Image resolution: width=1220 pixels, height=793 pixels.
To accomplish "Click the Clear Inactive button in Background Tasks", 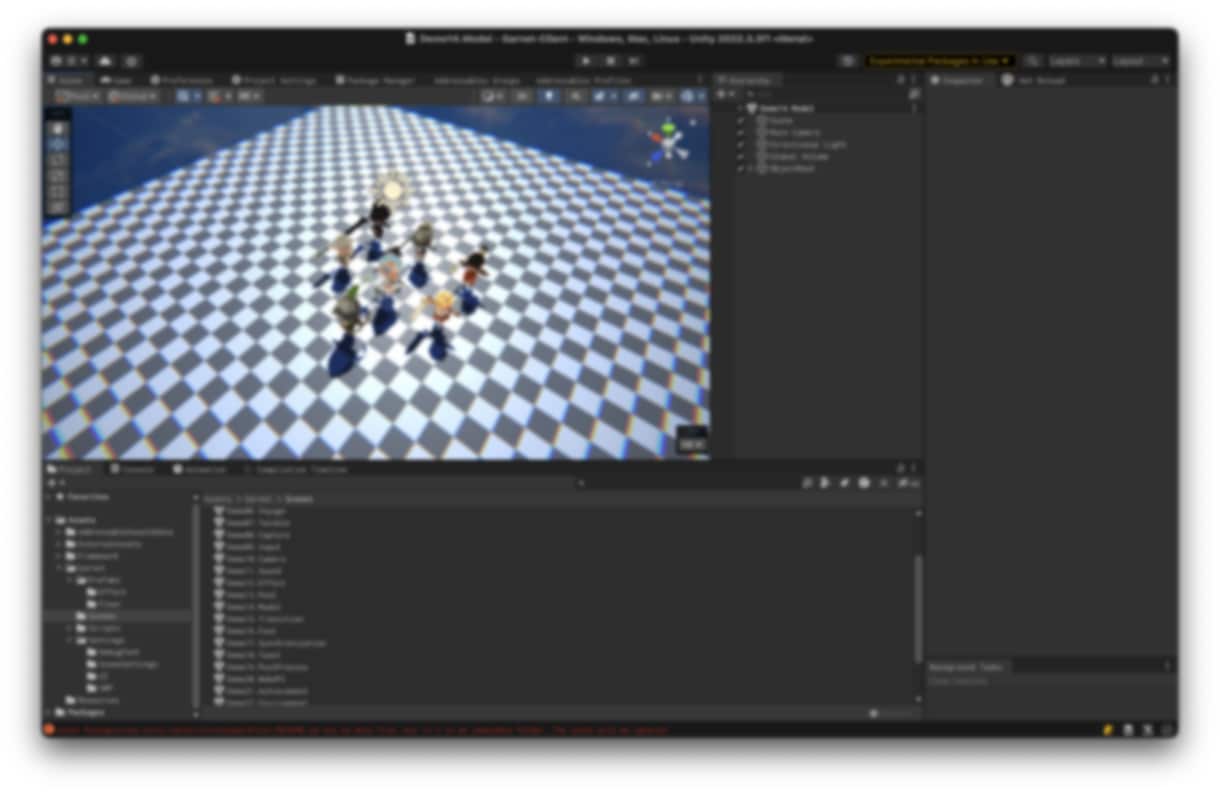I will coord(958,682).
